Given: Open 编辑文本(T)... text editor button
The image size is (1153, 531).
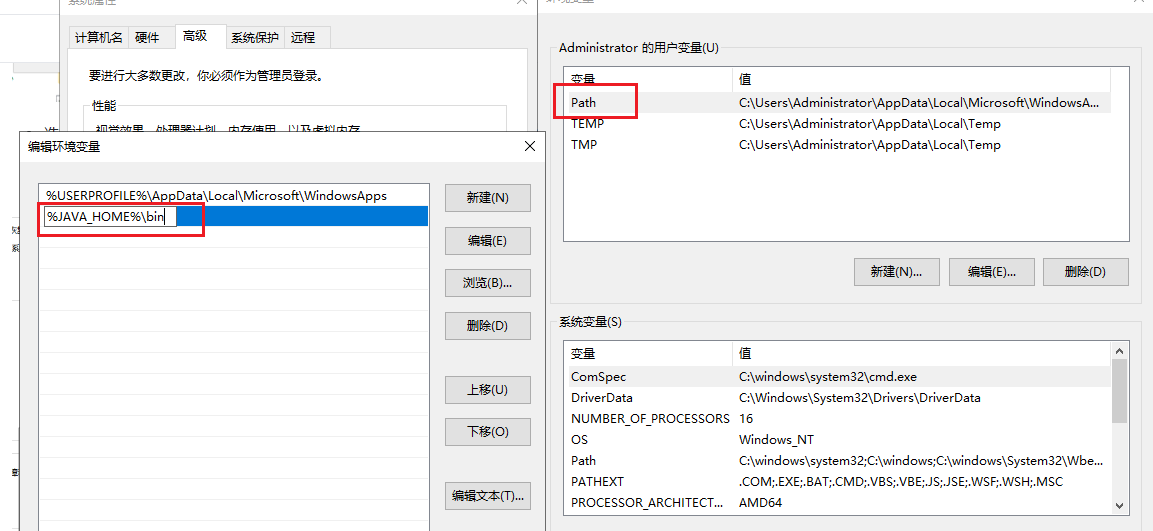Looking at the screenshot, I should pos(487,496).
